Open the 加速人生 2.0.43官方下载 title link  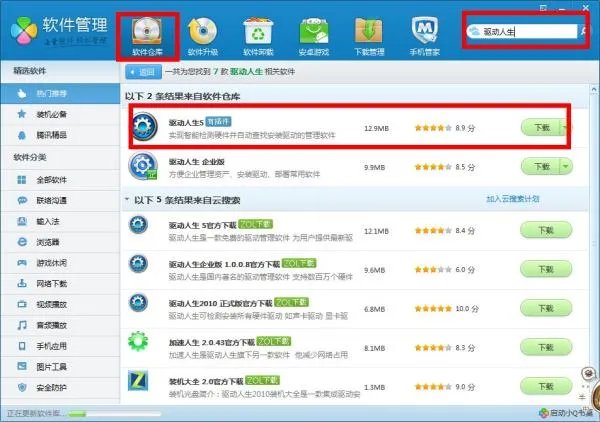[x=212, y=342]
